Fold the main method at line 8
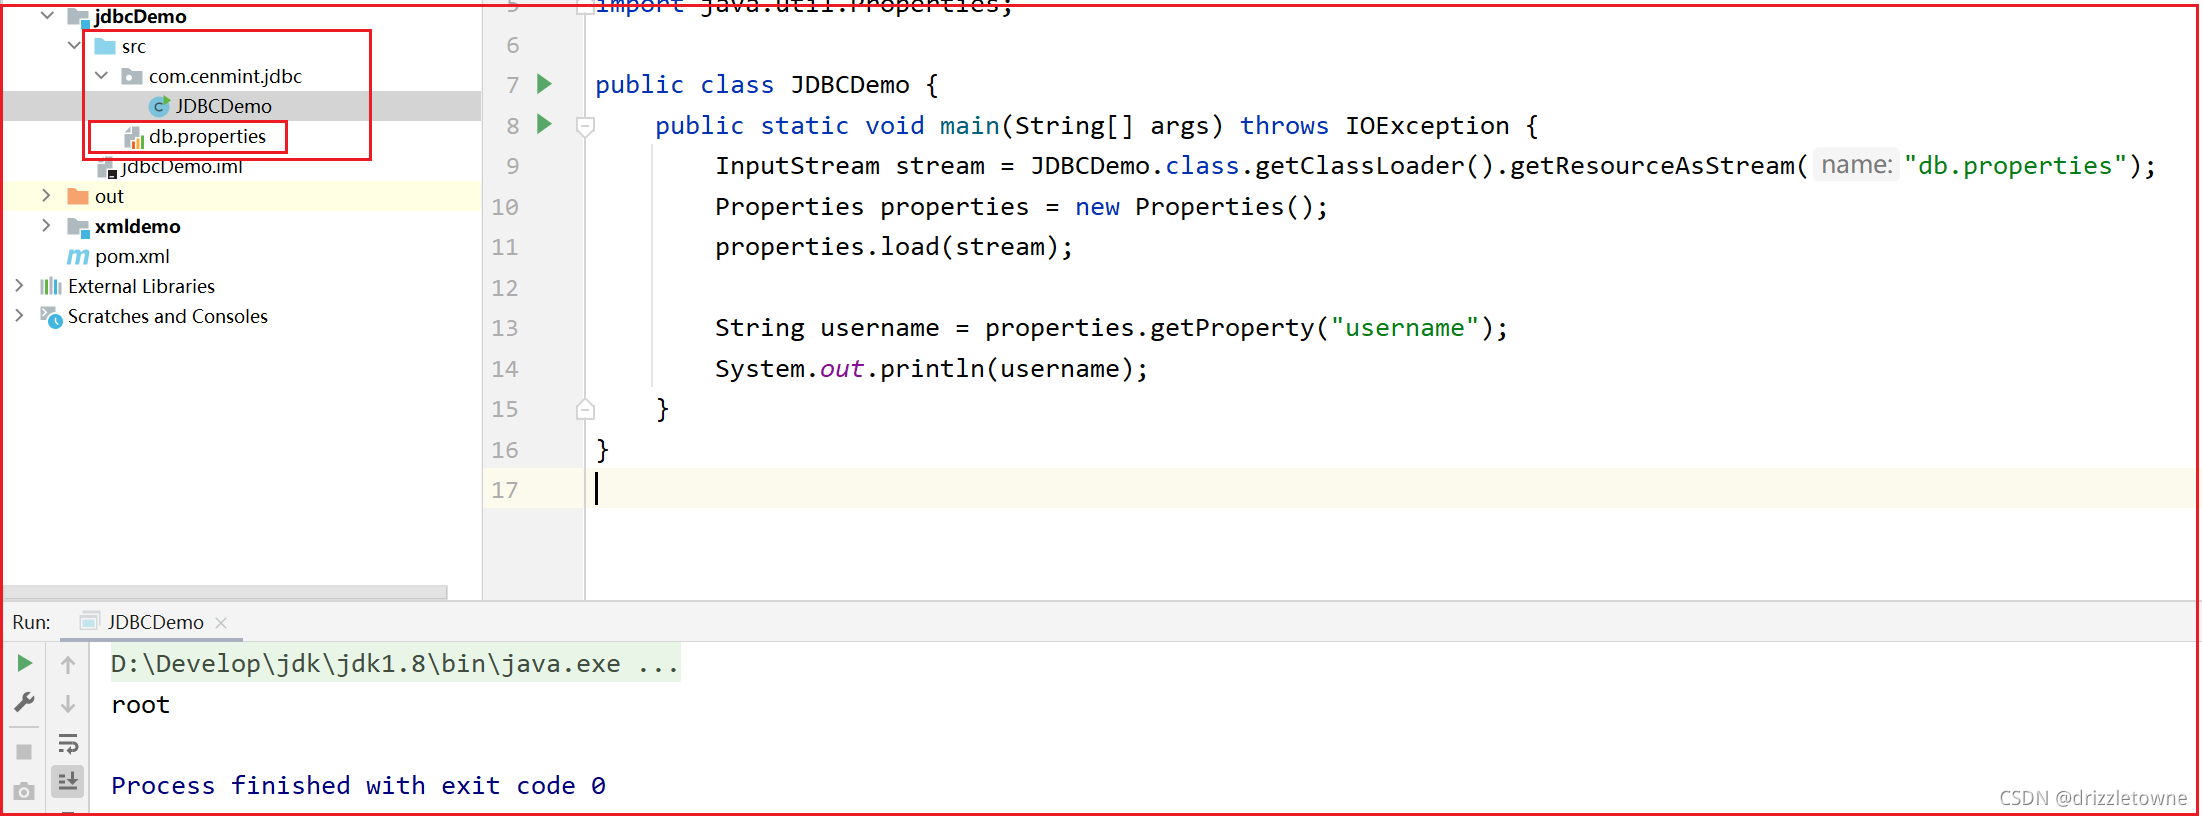This screenshot has height=816, width=2202. pyautogui.click(x=586, y=126)
